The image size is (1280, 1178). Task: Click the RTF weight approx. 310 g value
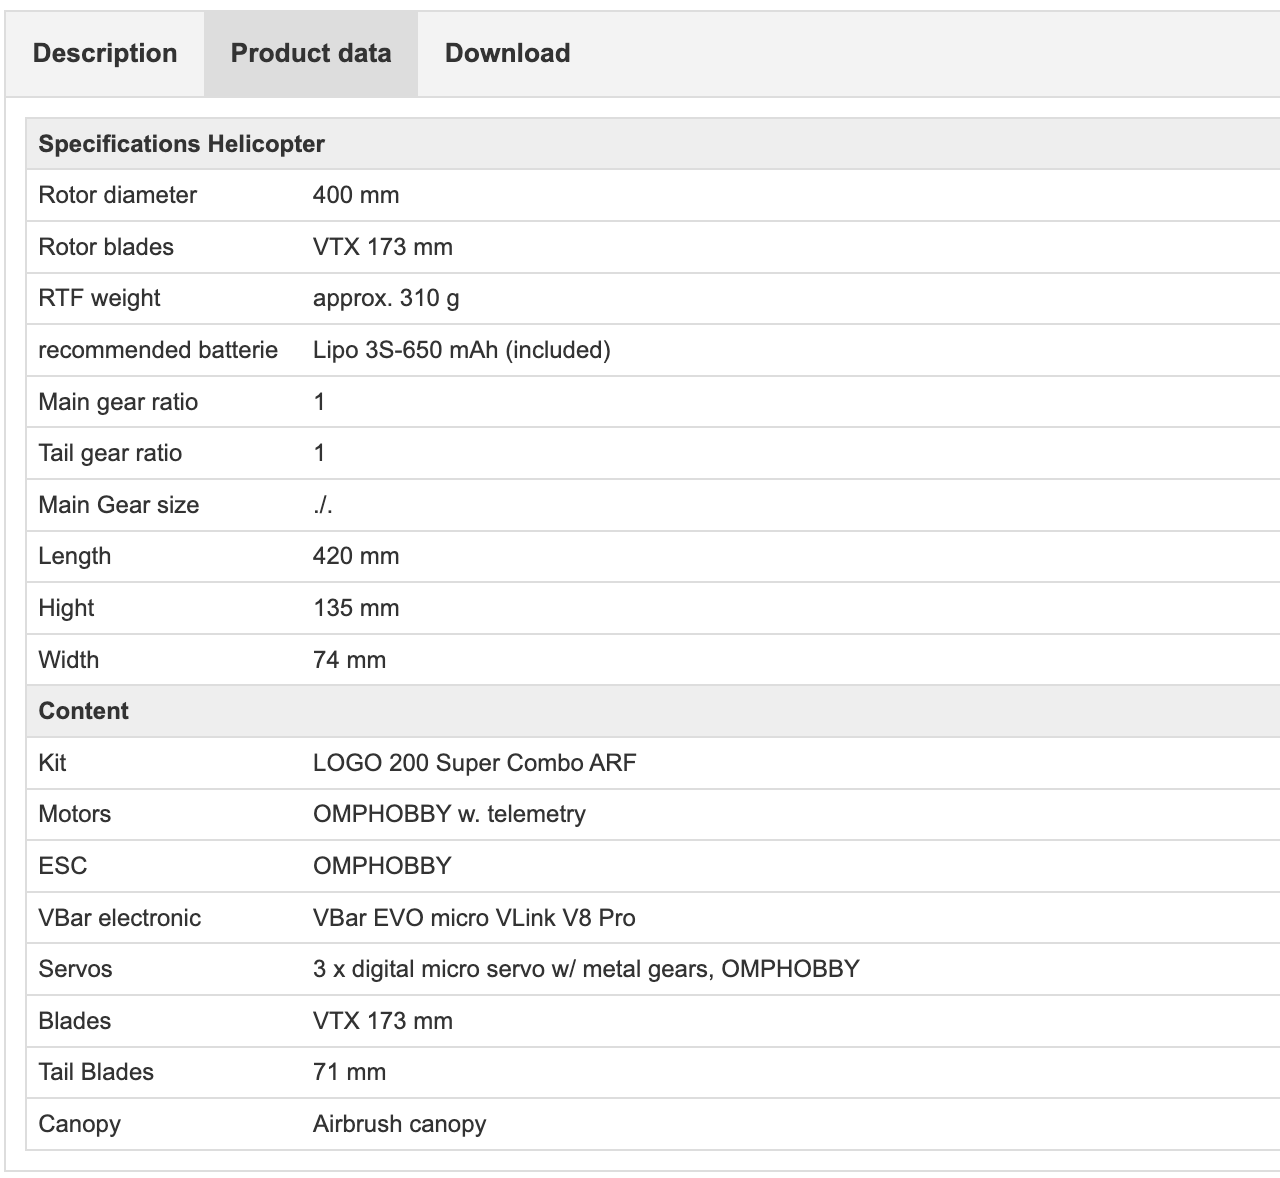386,298
